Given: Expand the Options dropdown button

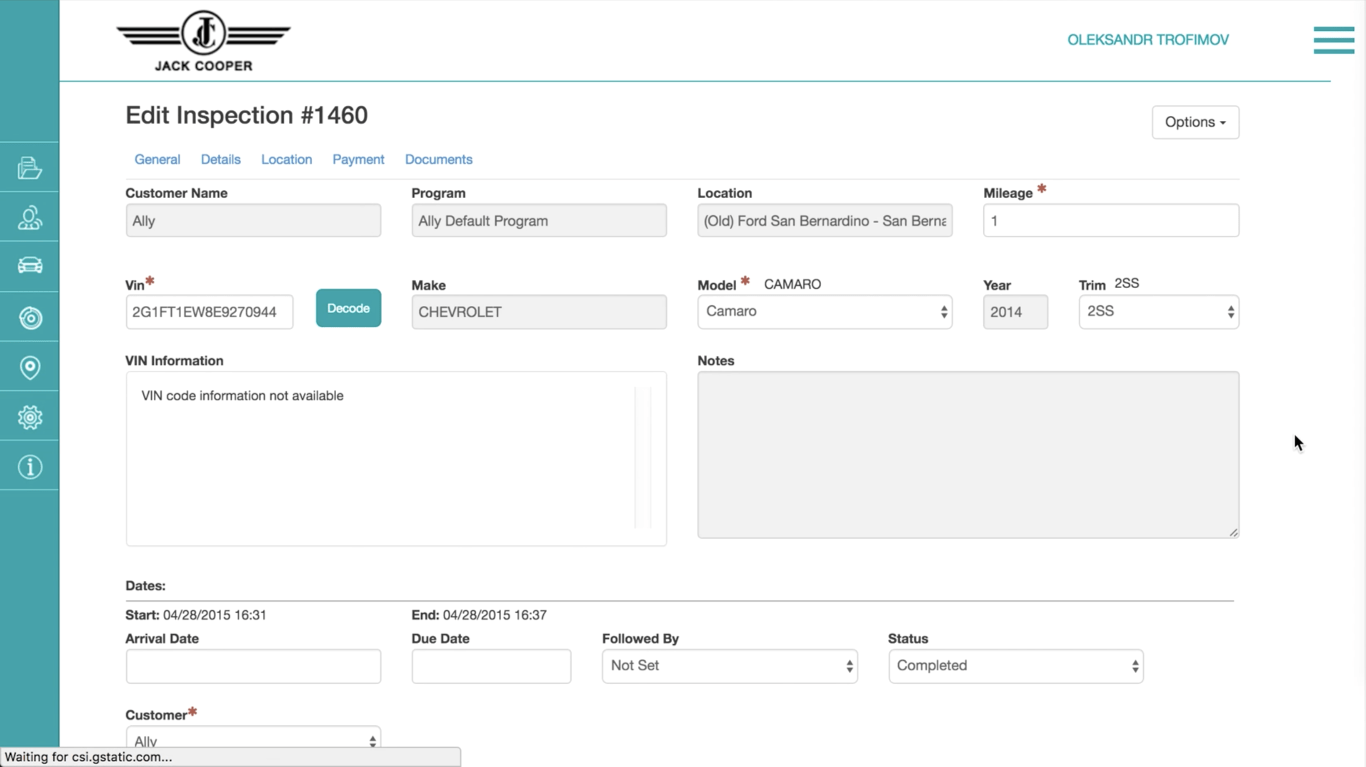Looking at the screenshot, I should coord(1195,122).
